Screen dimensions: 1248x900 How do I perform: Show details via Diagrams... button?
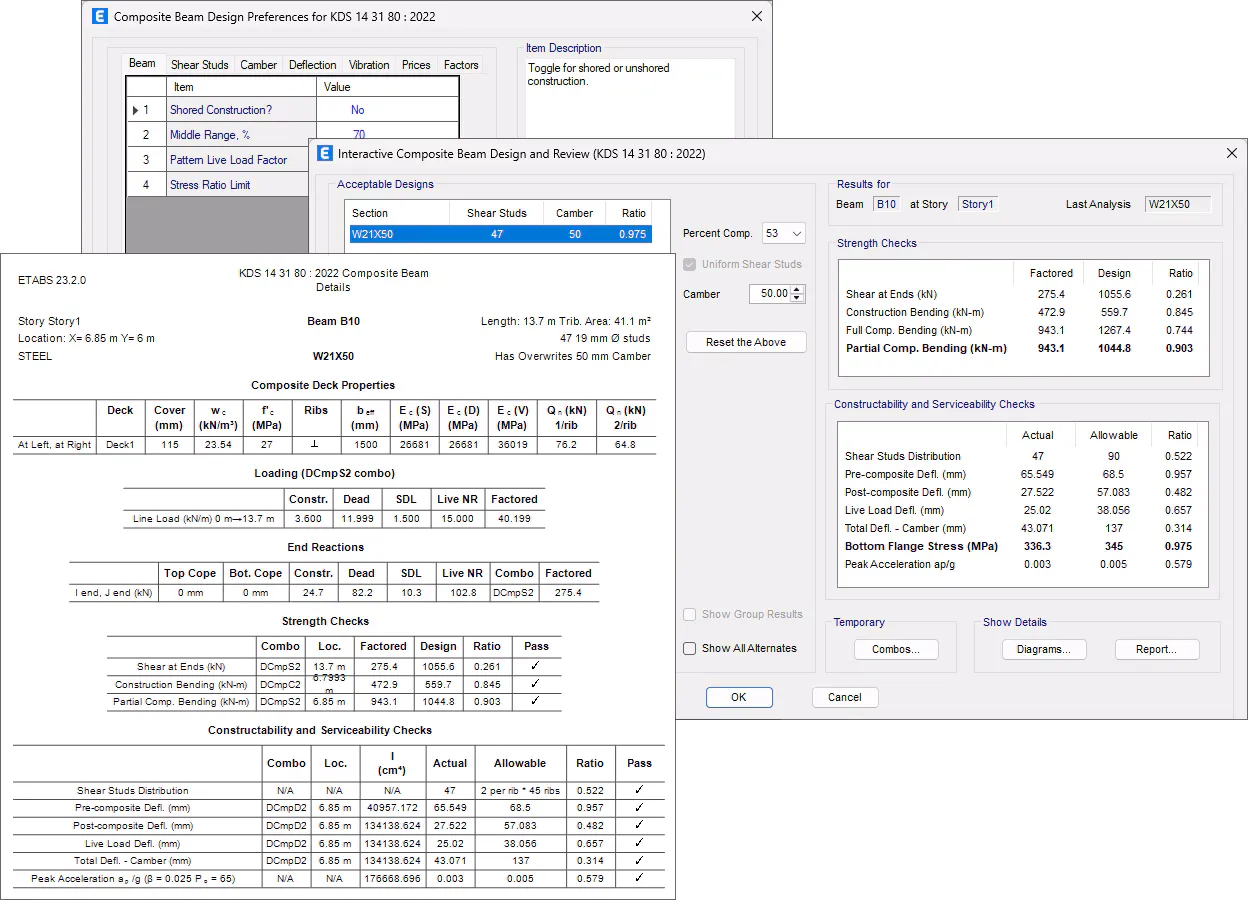(x=1043, y=649)
